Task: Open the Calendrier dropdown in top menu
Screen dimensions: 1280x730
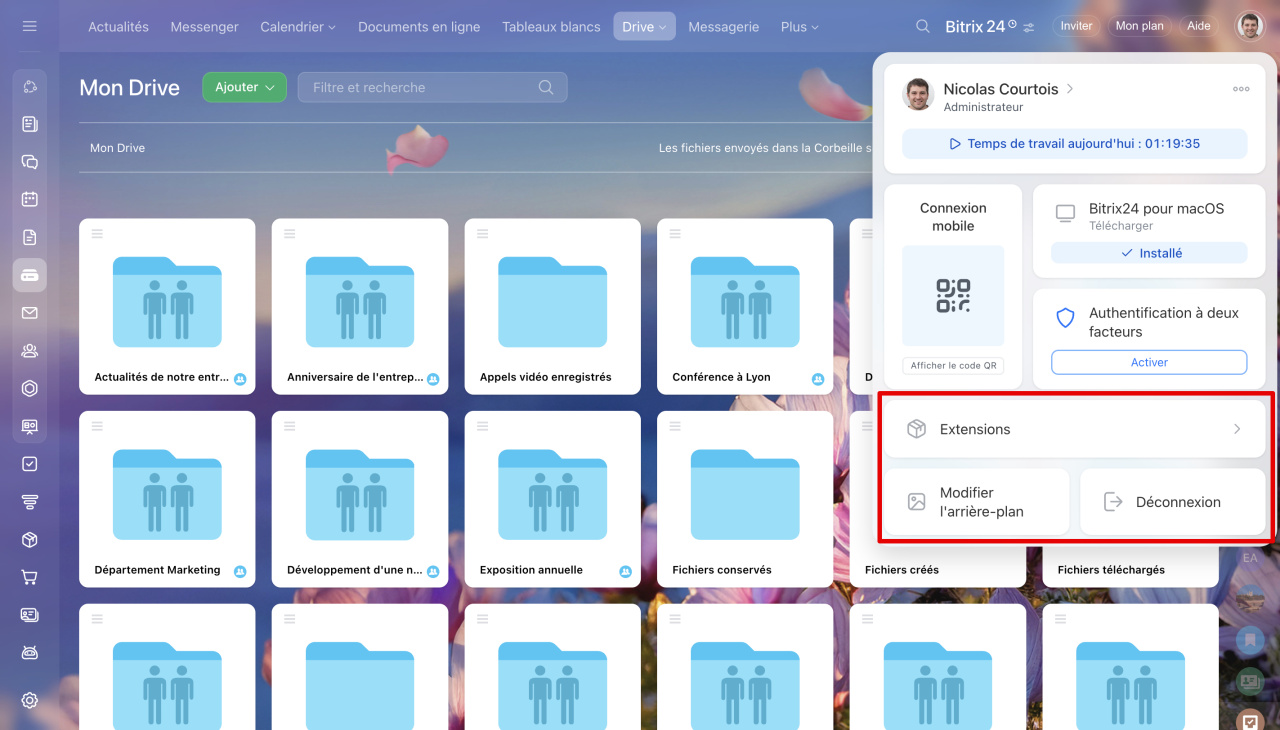Action: 298,27
